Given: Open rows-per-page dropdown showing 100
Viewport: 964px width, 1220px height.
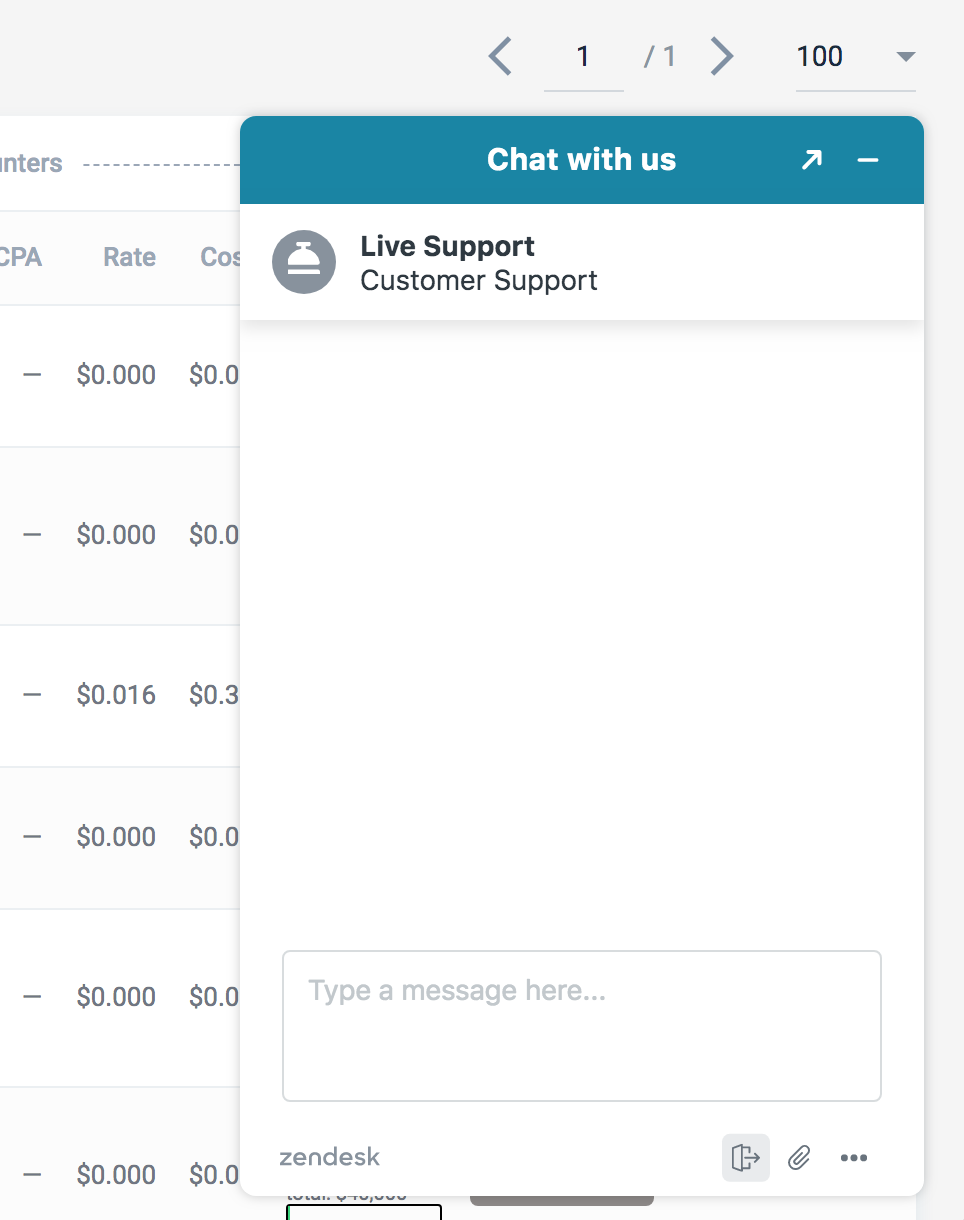Looking at the screenshot, I should (x=856, y=57).
